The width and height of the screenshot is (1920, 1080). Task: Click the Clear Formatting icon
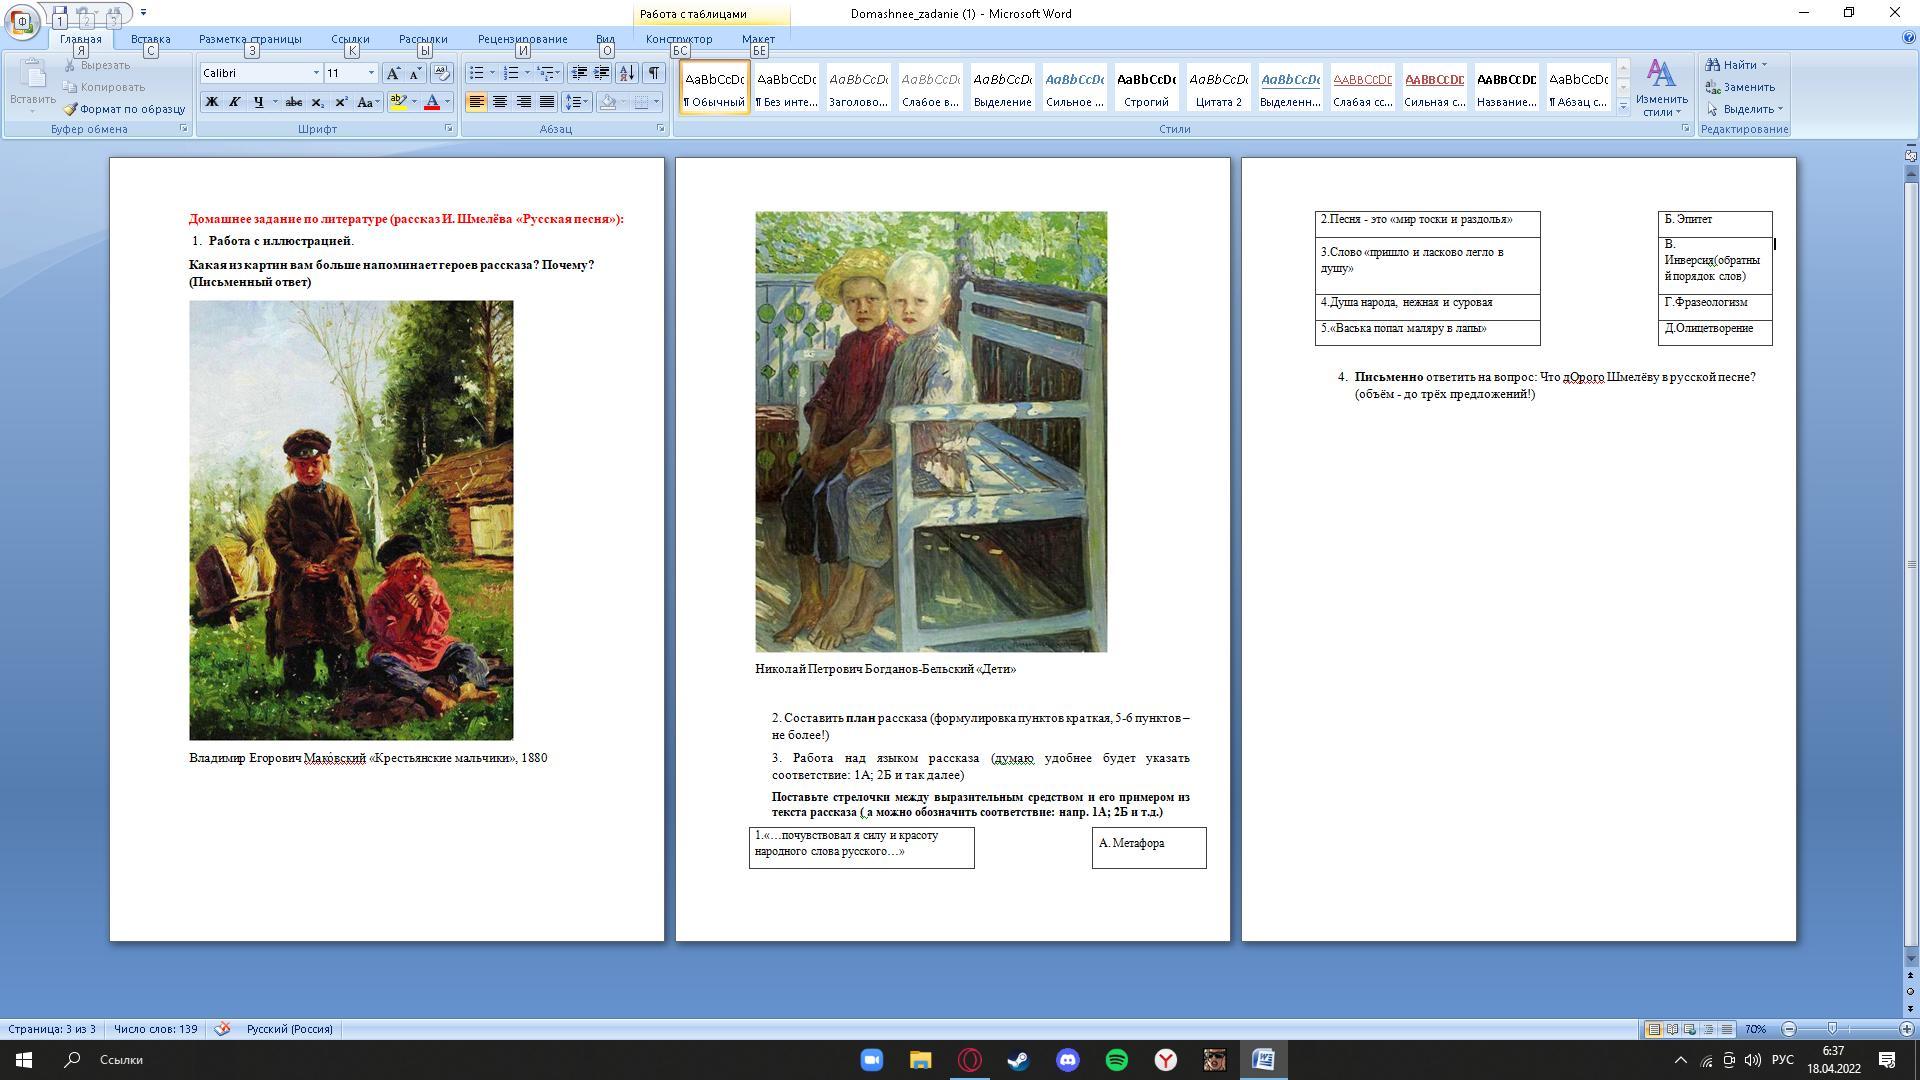442,73
